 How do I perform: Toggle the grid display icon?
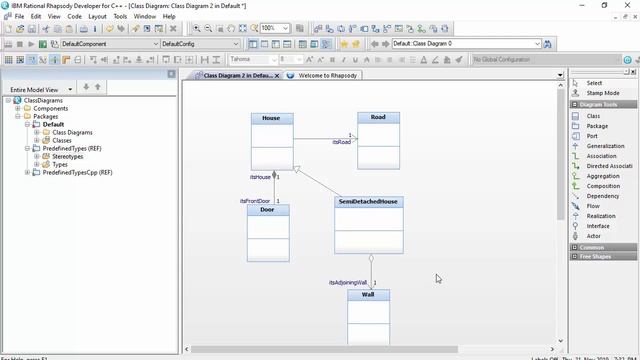point(8,60)
